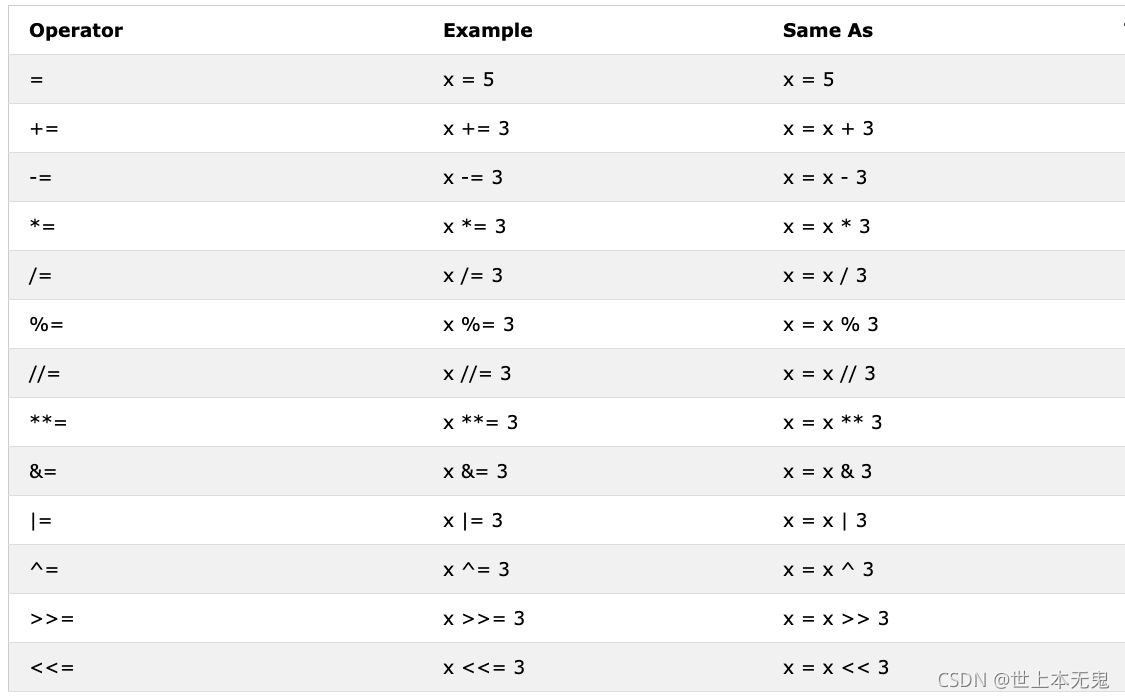Click the Same As column header
This screenshot has width=1125, height=698.
click(828, 30)
